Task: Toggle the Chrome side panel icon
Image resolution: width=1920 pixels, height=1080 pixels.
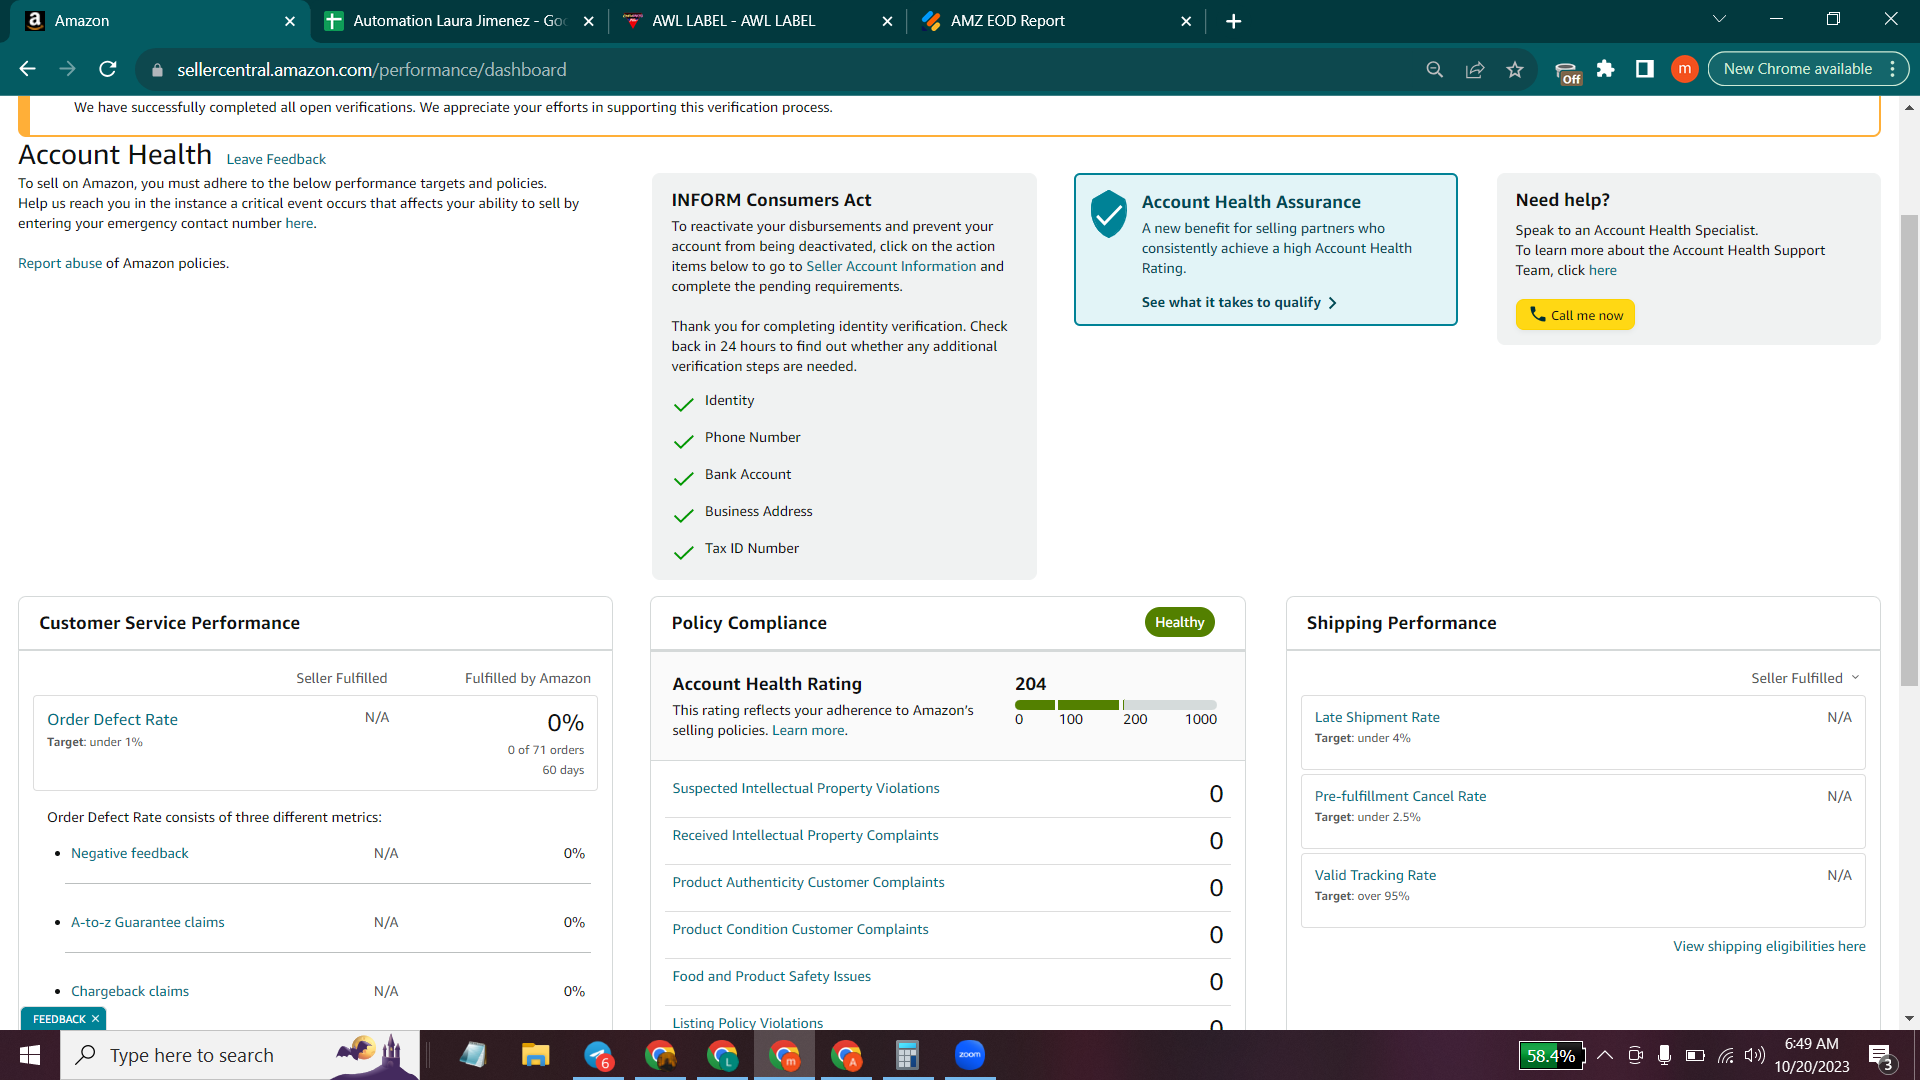Action: click(1644, 69)
